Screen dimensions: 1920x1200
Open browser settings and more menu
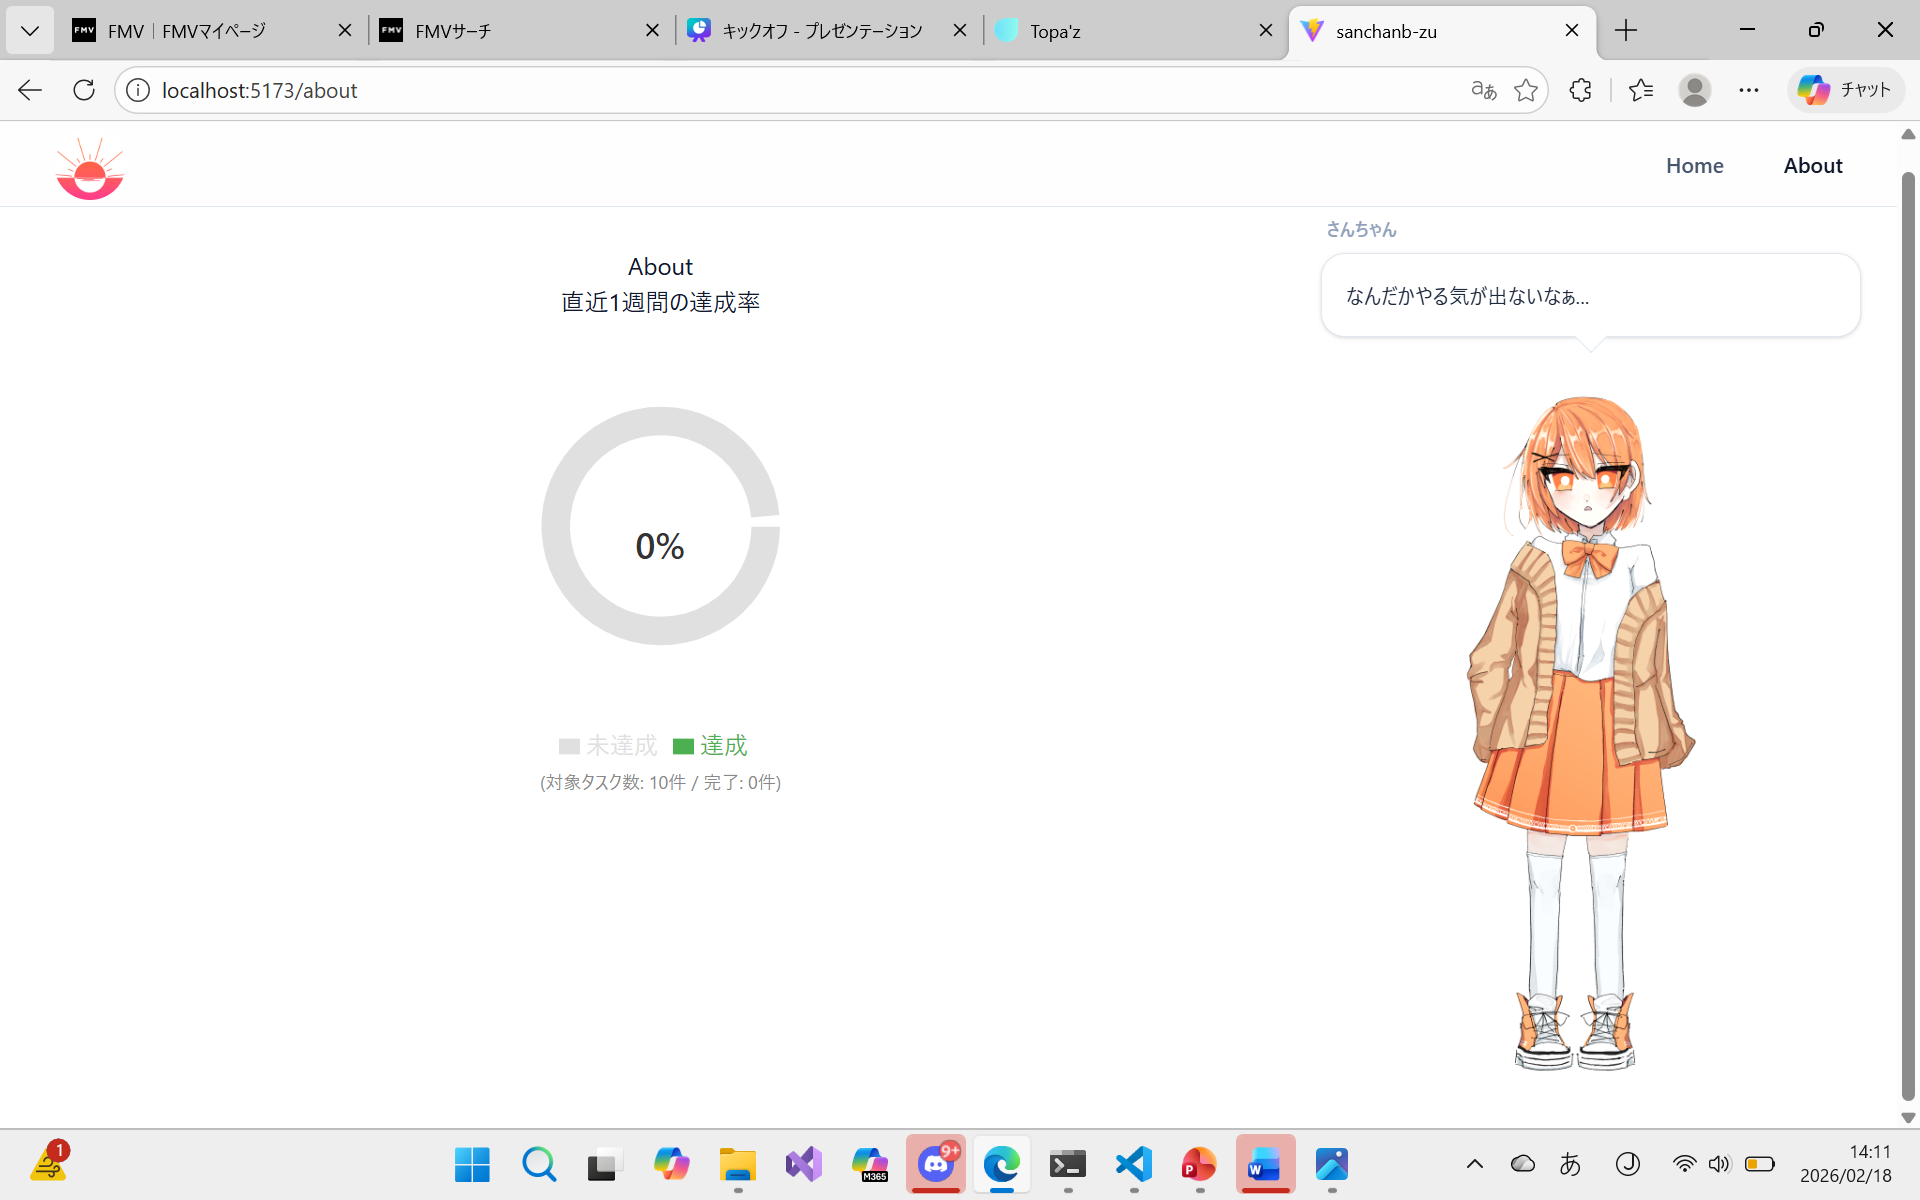coord(1748,90)
